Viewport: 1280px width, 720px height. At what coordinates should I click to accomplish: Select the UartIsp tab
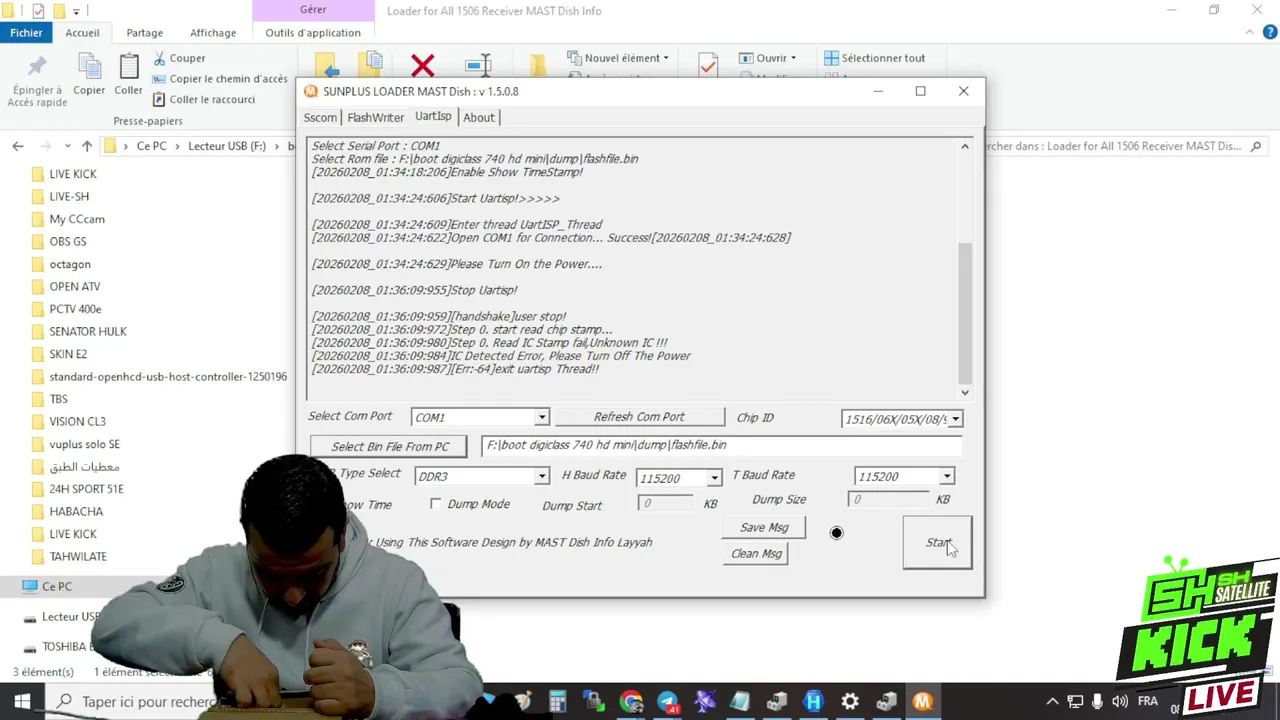coord(433,116)
